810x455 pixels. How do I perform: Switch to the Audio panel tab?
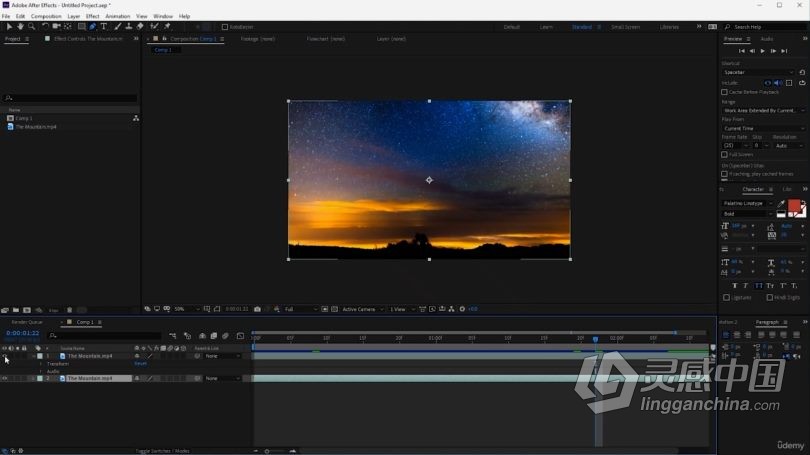pyautogui.click(x=767, y=39)
